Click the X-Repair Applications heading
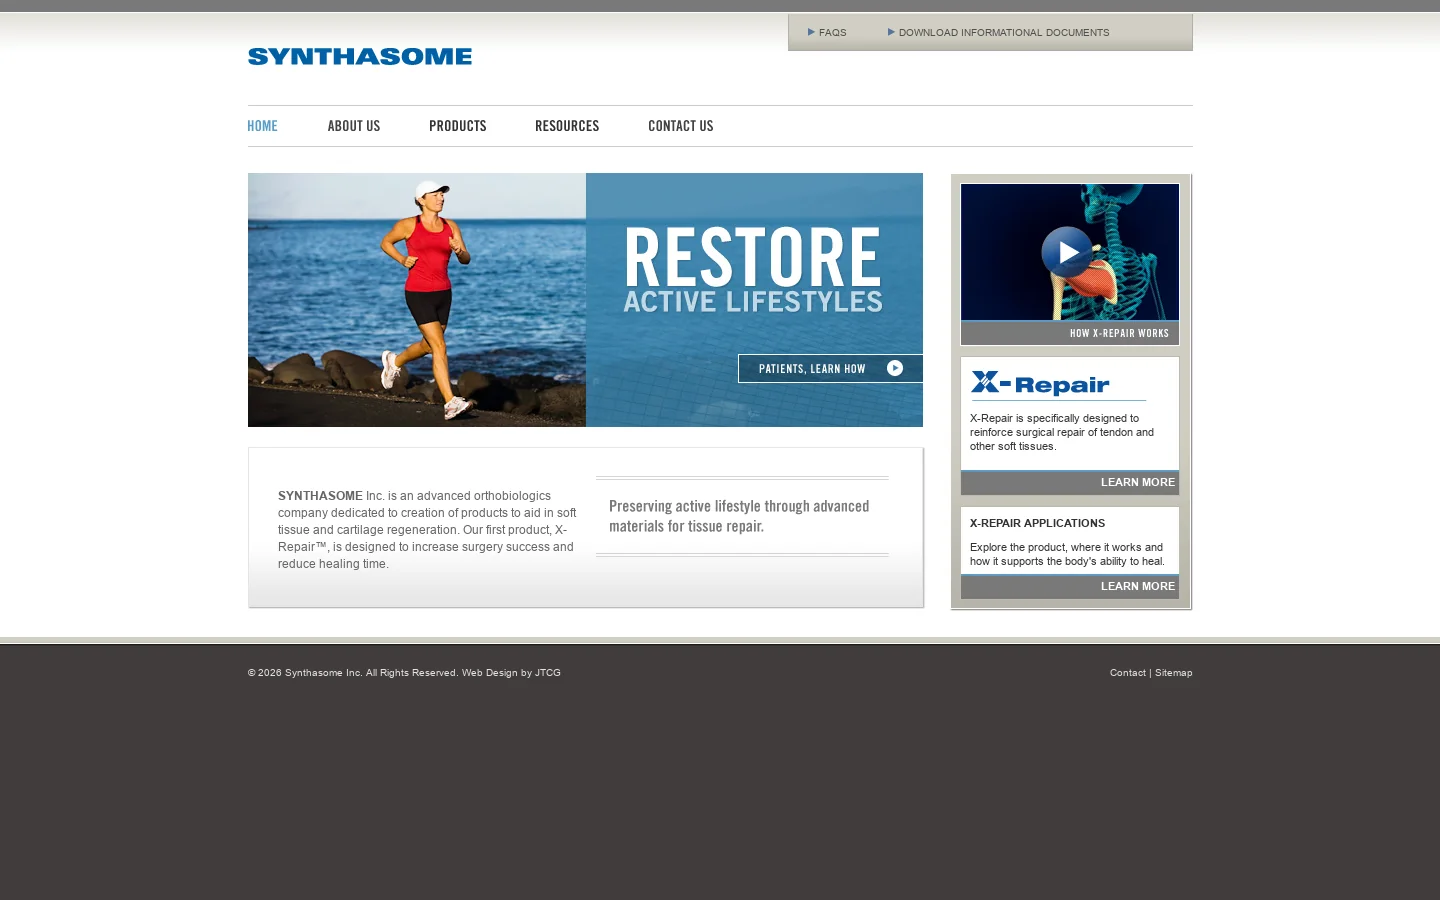This screenshot has height=900, width=1440. (x=1037, y=523)
